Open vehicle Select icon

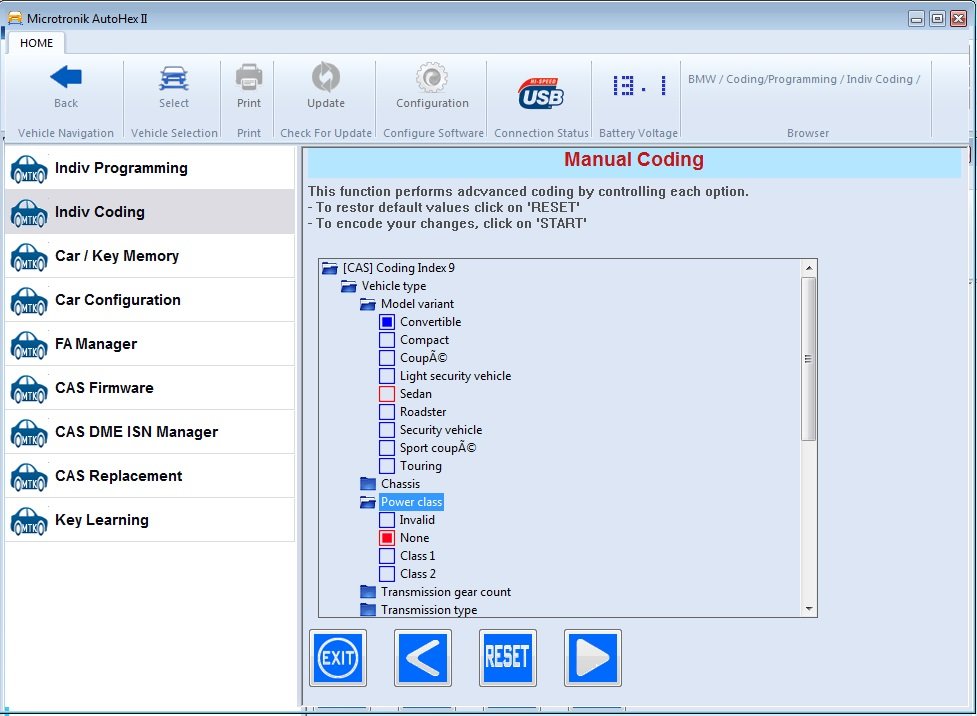click(x=174, y=79)
